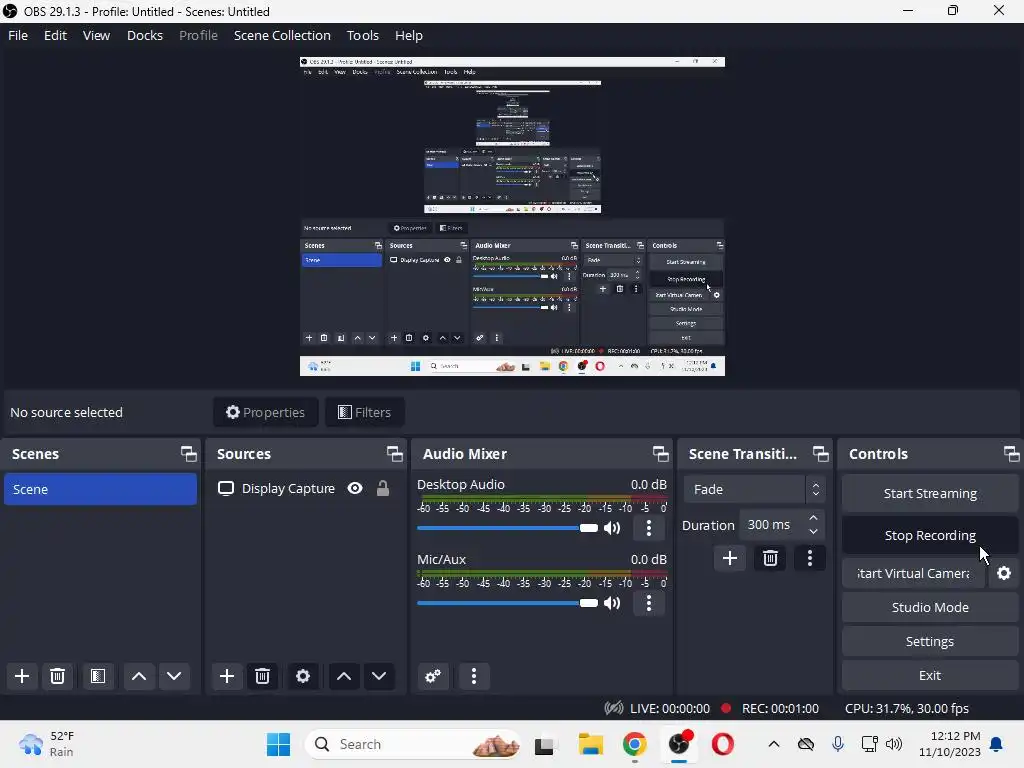The image size is (1024, 768).
Task: Open Audio Mixer menu at the panel bottom
Action: tap(474, 676)
